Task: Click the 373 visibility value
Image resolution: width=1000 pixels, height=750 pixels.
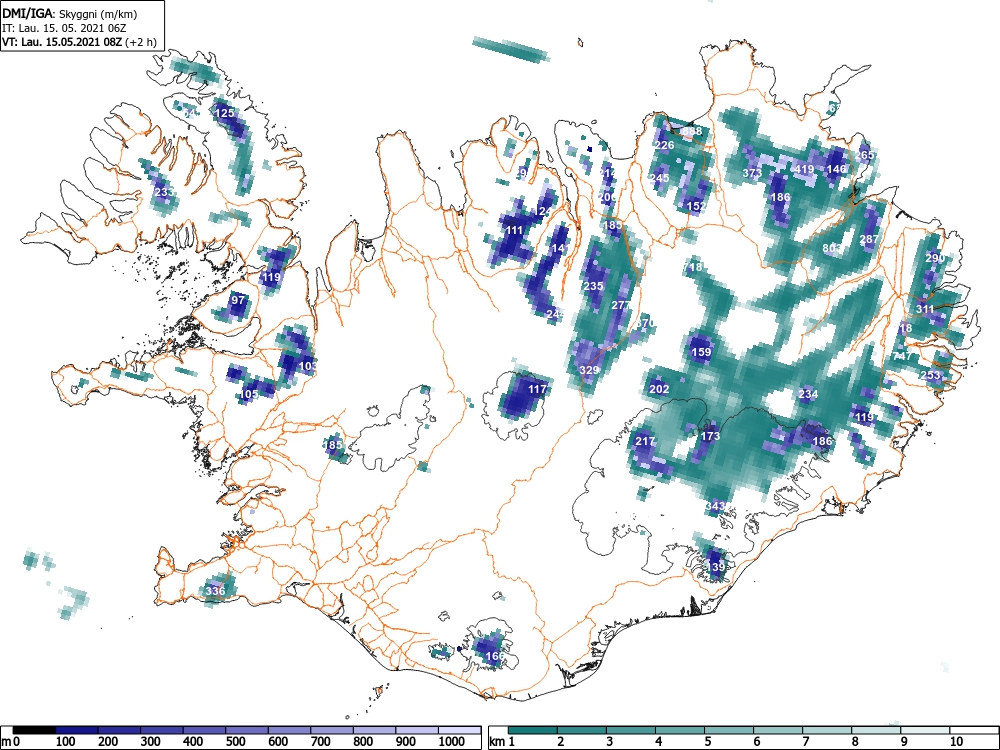Action: [x=753, y=173]
